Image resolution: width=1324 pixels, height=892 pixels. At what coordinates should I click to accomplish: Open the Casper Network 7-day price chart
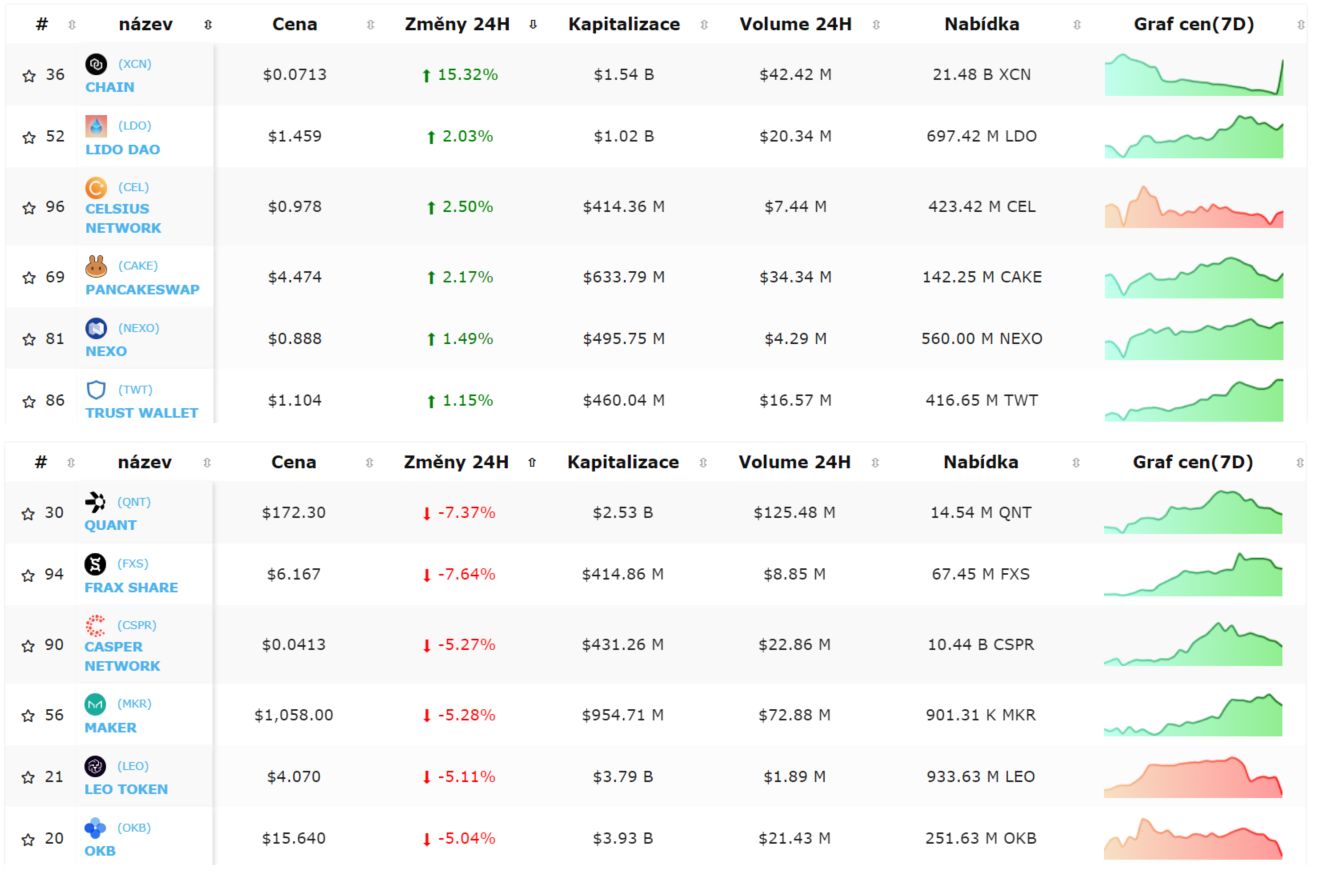(1194, 644)
